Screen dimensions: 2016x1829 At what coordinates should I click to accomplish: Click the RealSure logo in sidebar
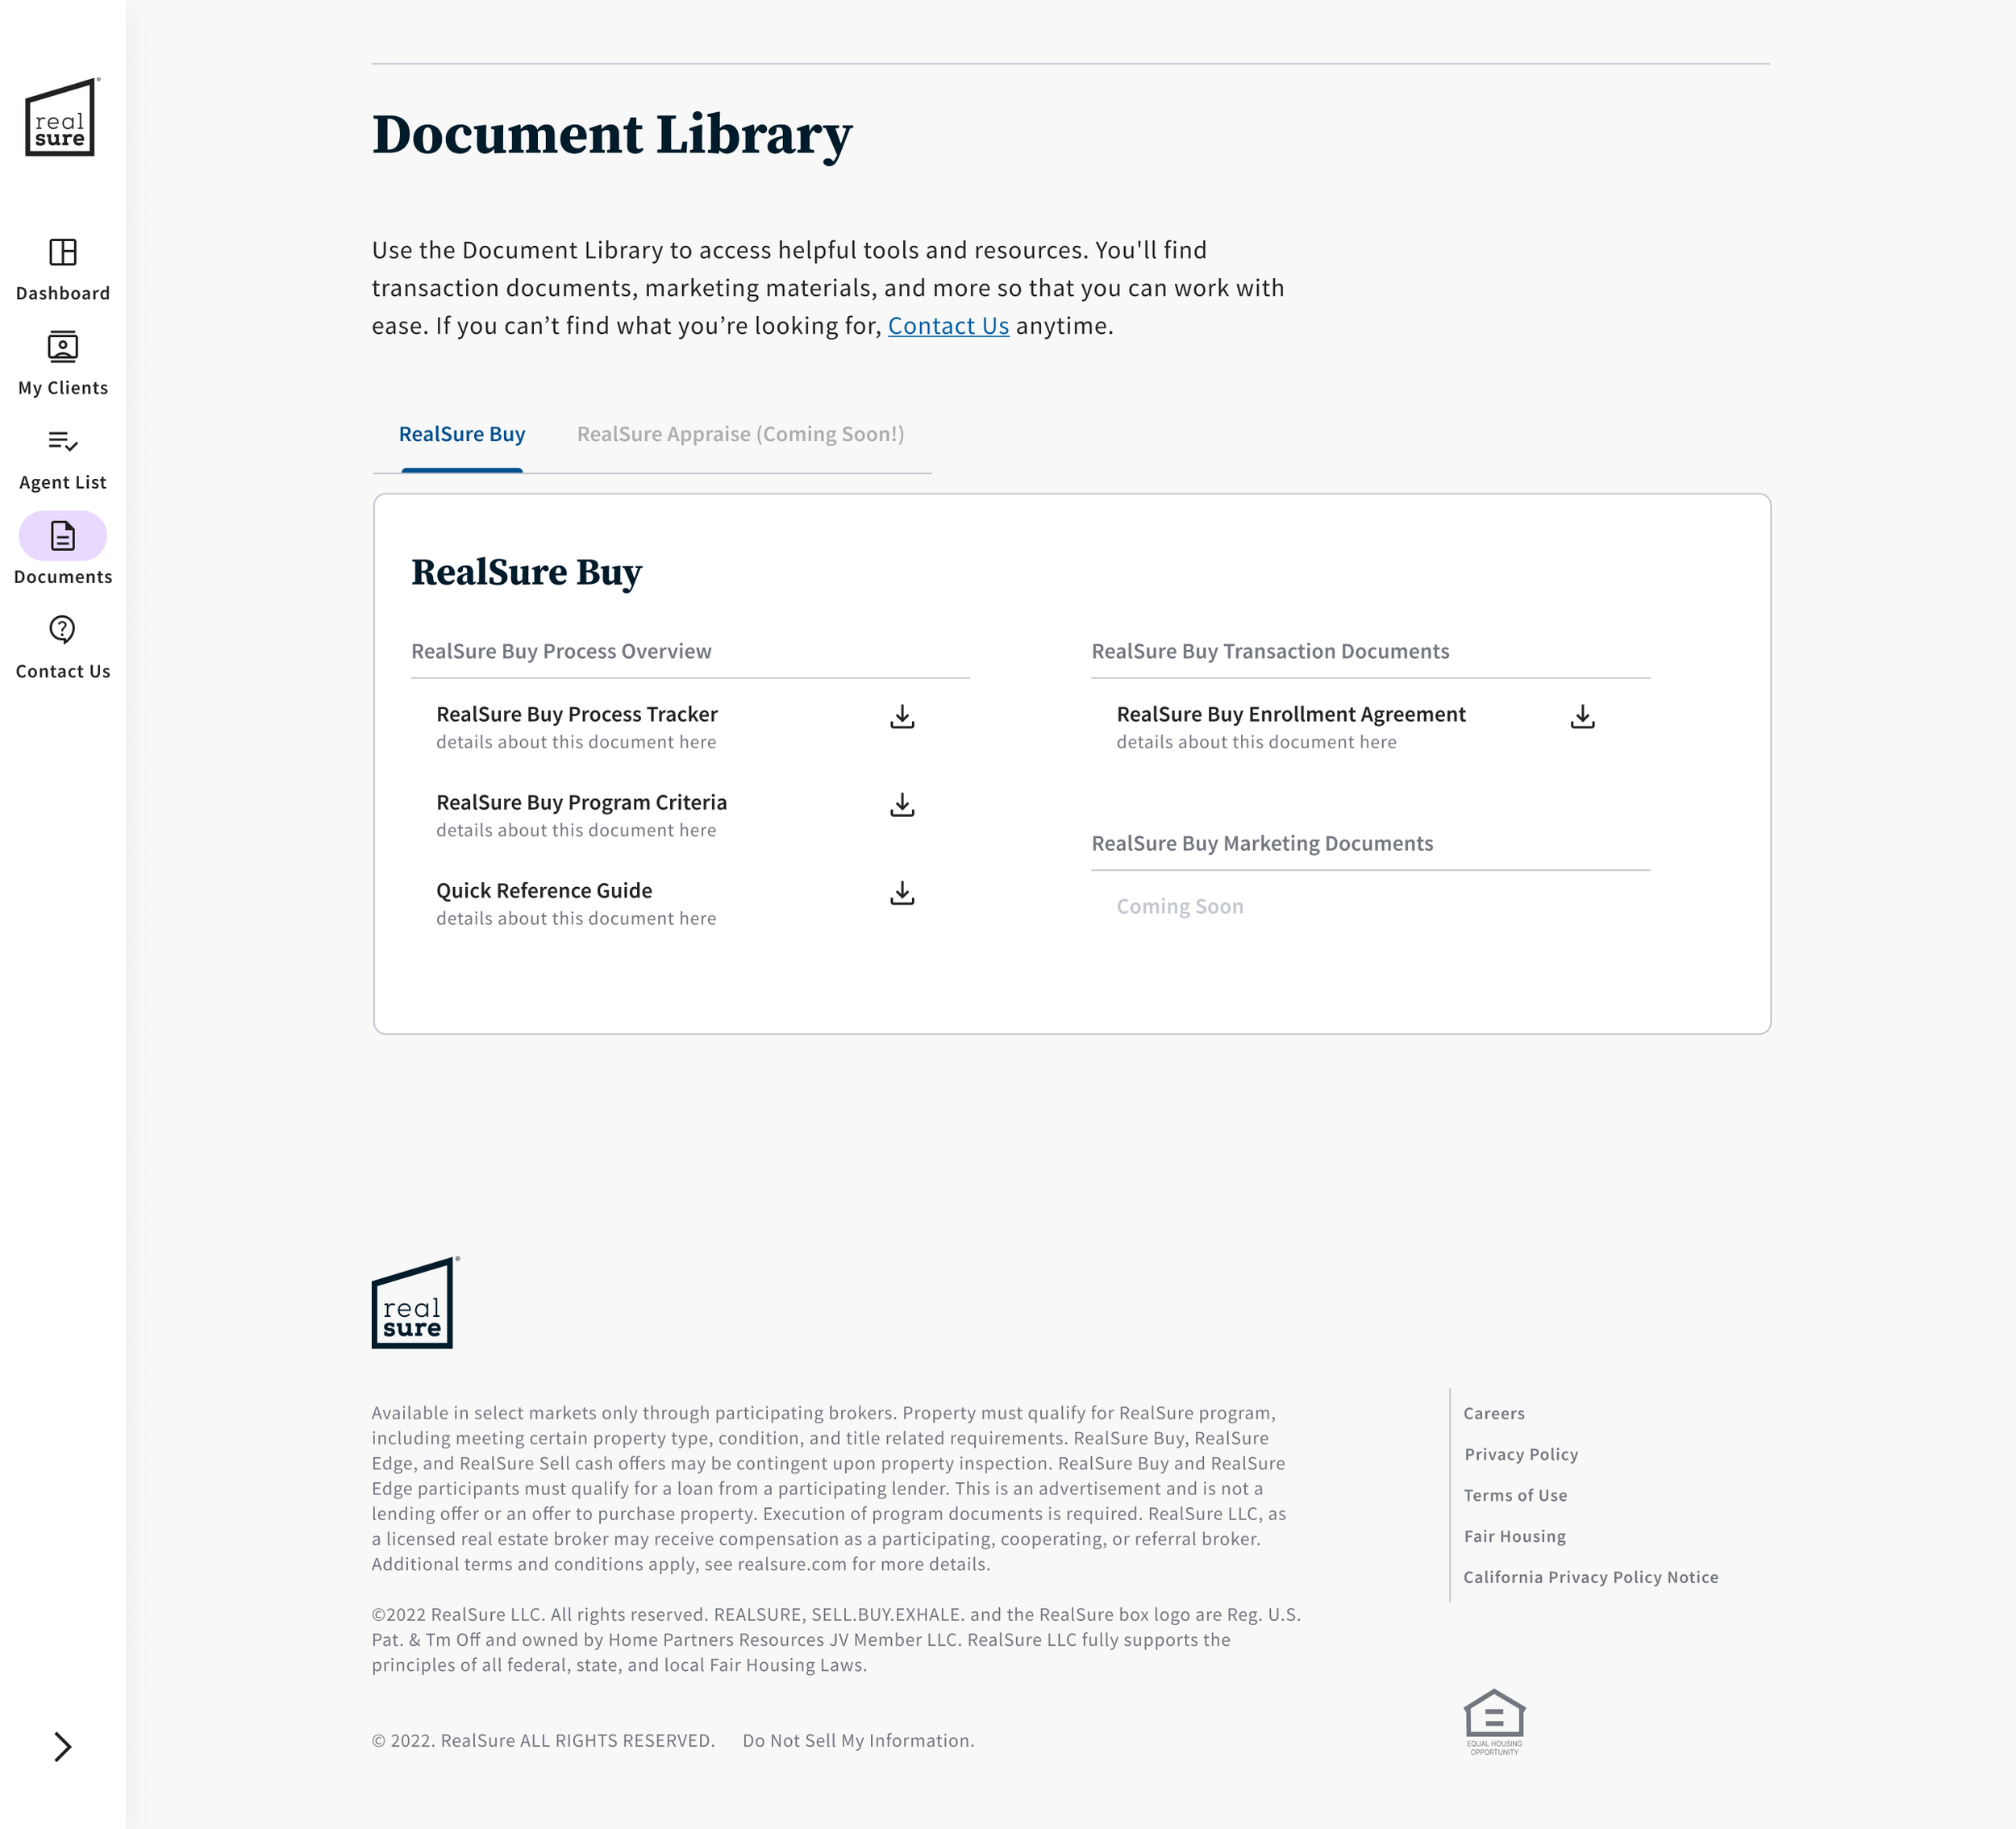tap(60, 118)
